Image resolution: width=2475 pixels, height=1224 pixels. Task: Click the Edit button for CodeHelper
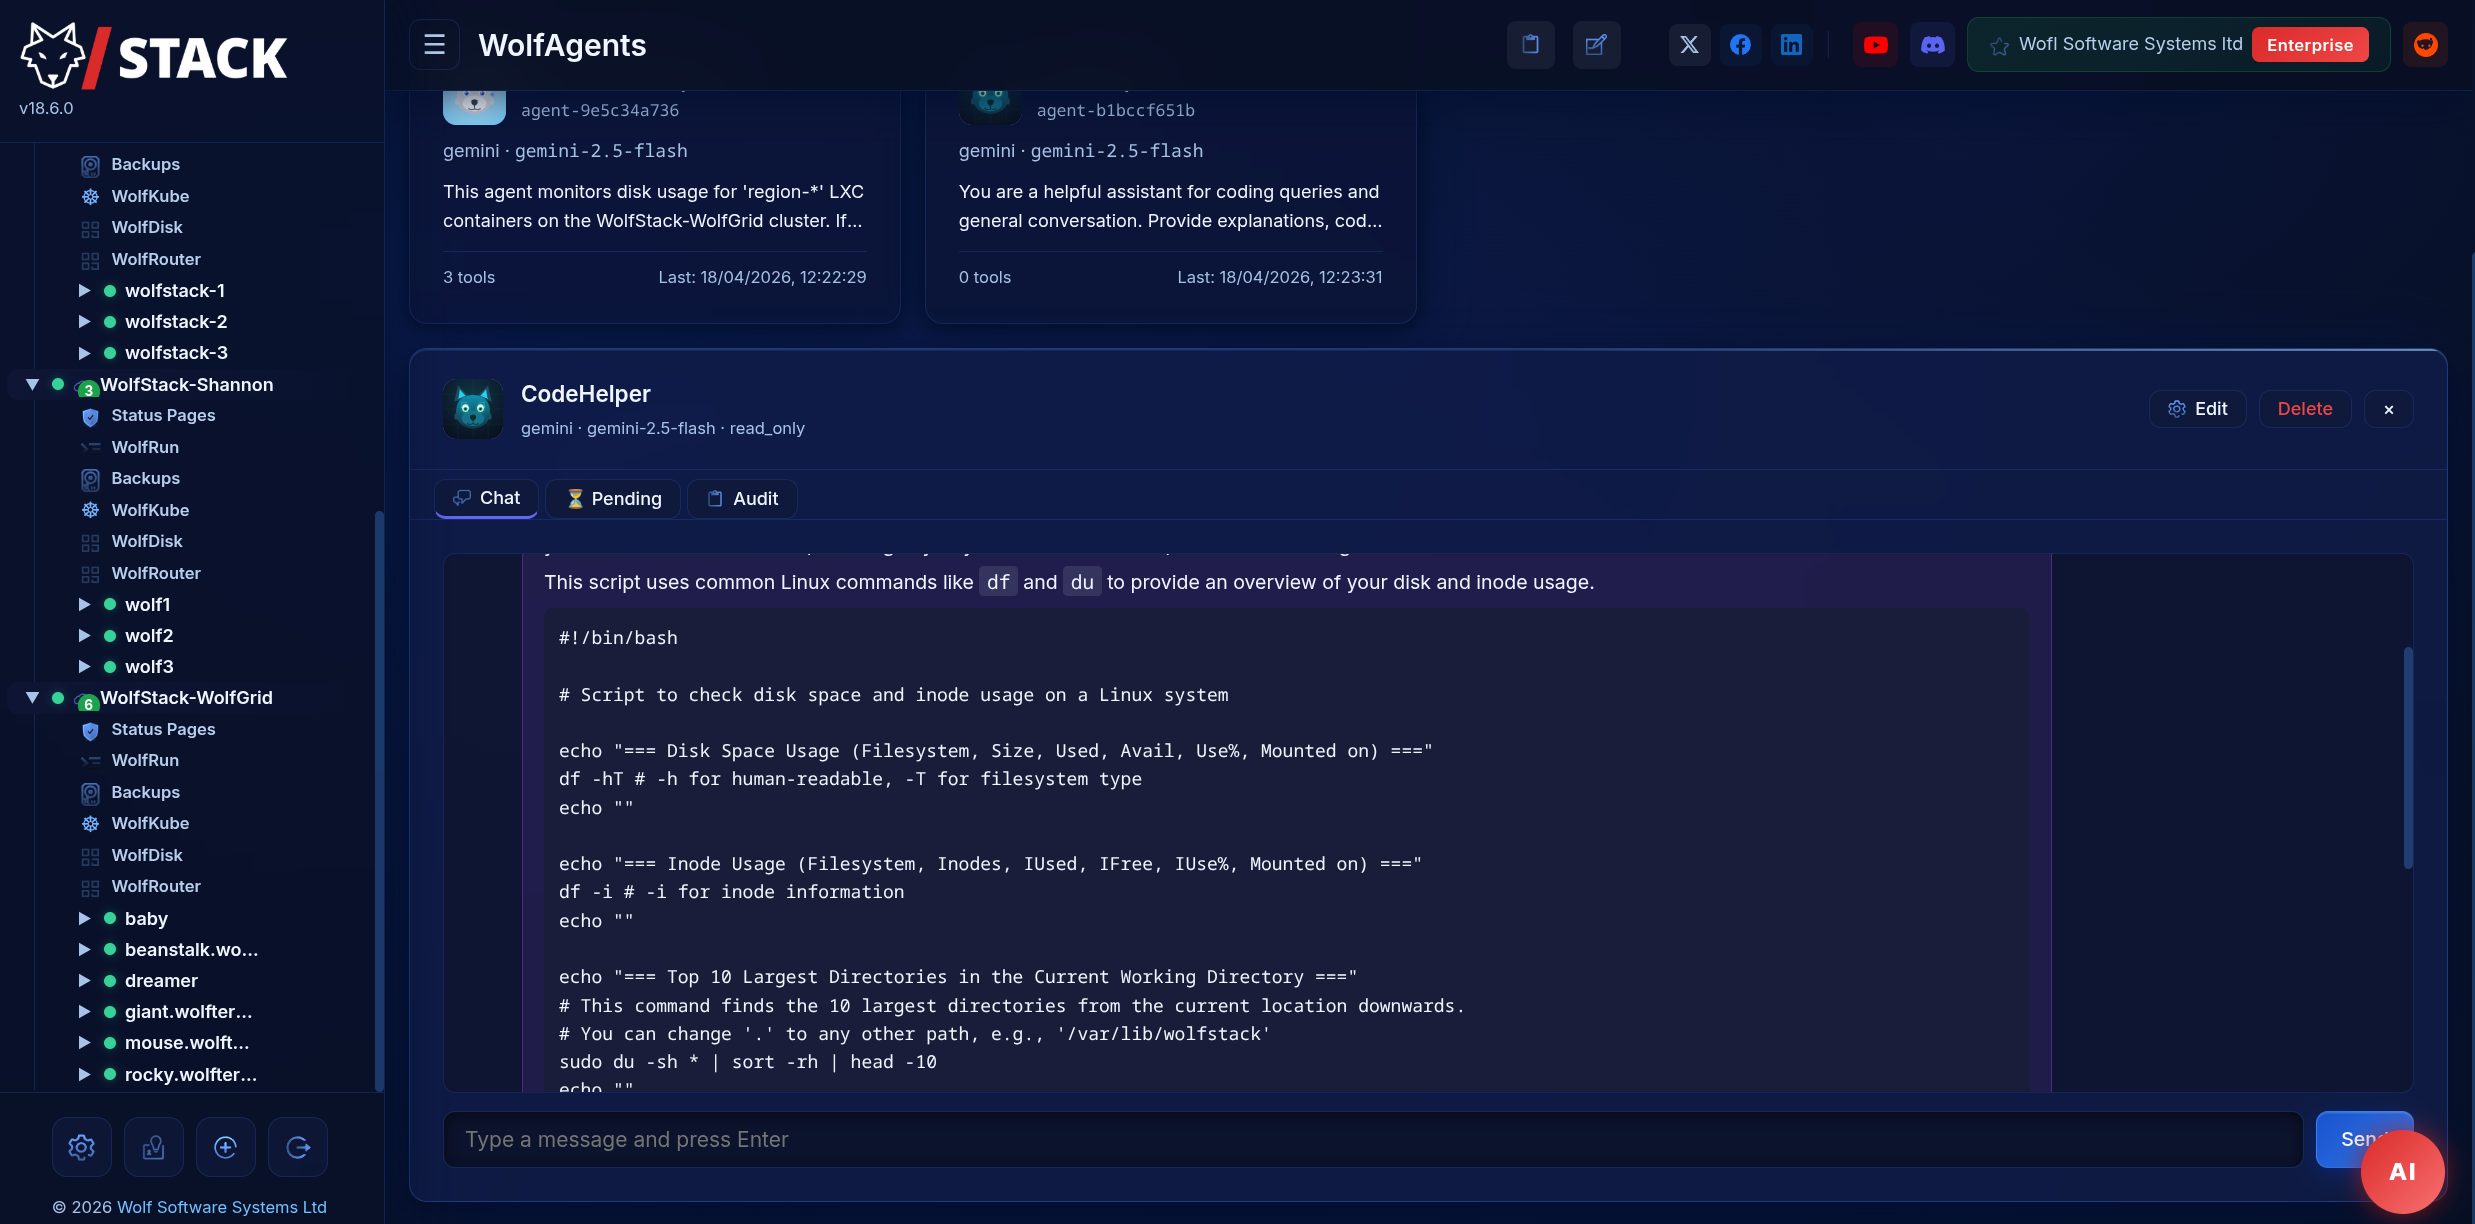point(2197,409)
